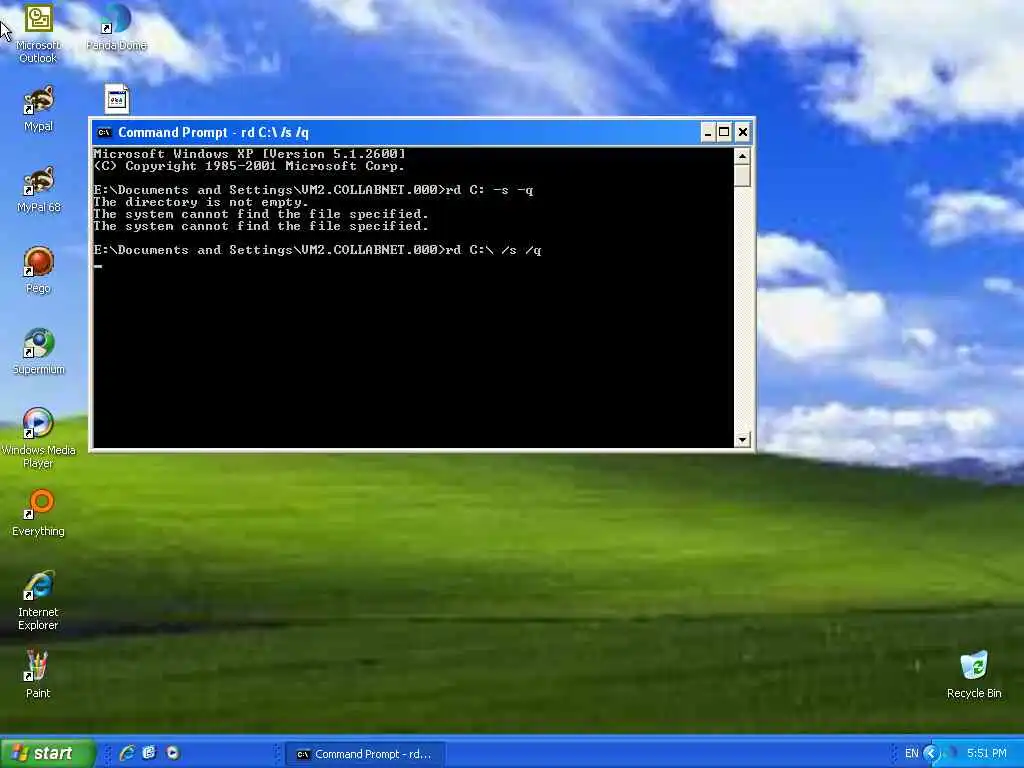Click the scrollbar up arrow in Command Prompt
Viewport: 1024px width, 768px height.
(742, 156)
